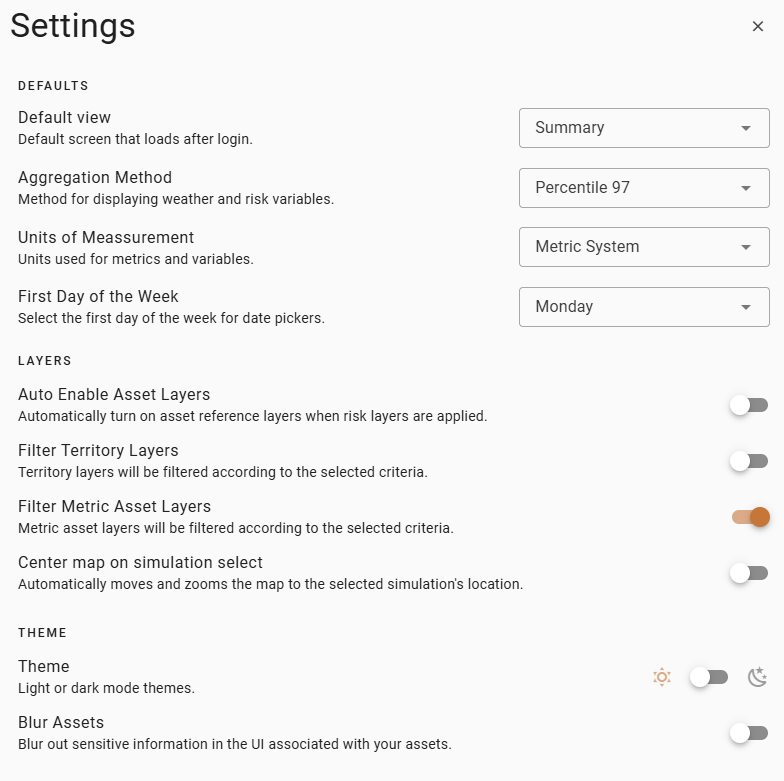Close the Settings dialog with X
The image size is (784, 781).
(758, 27)
